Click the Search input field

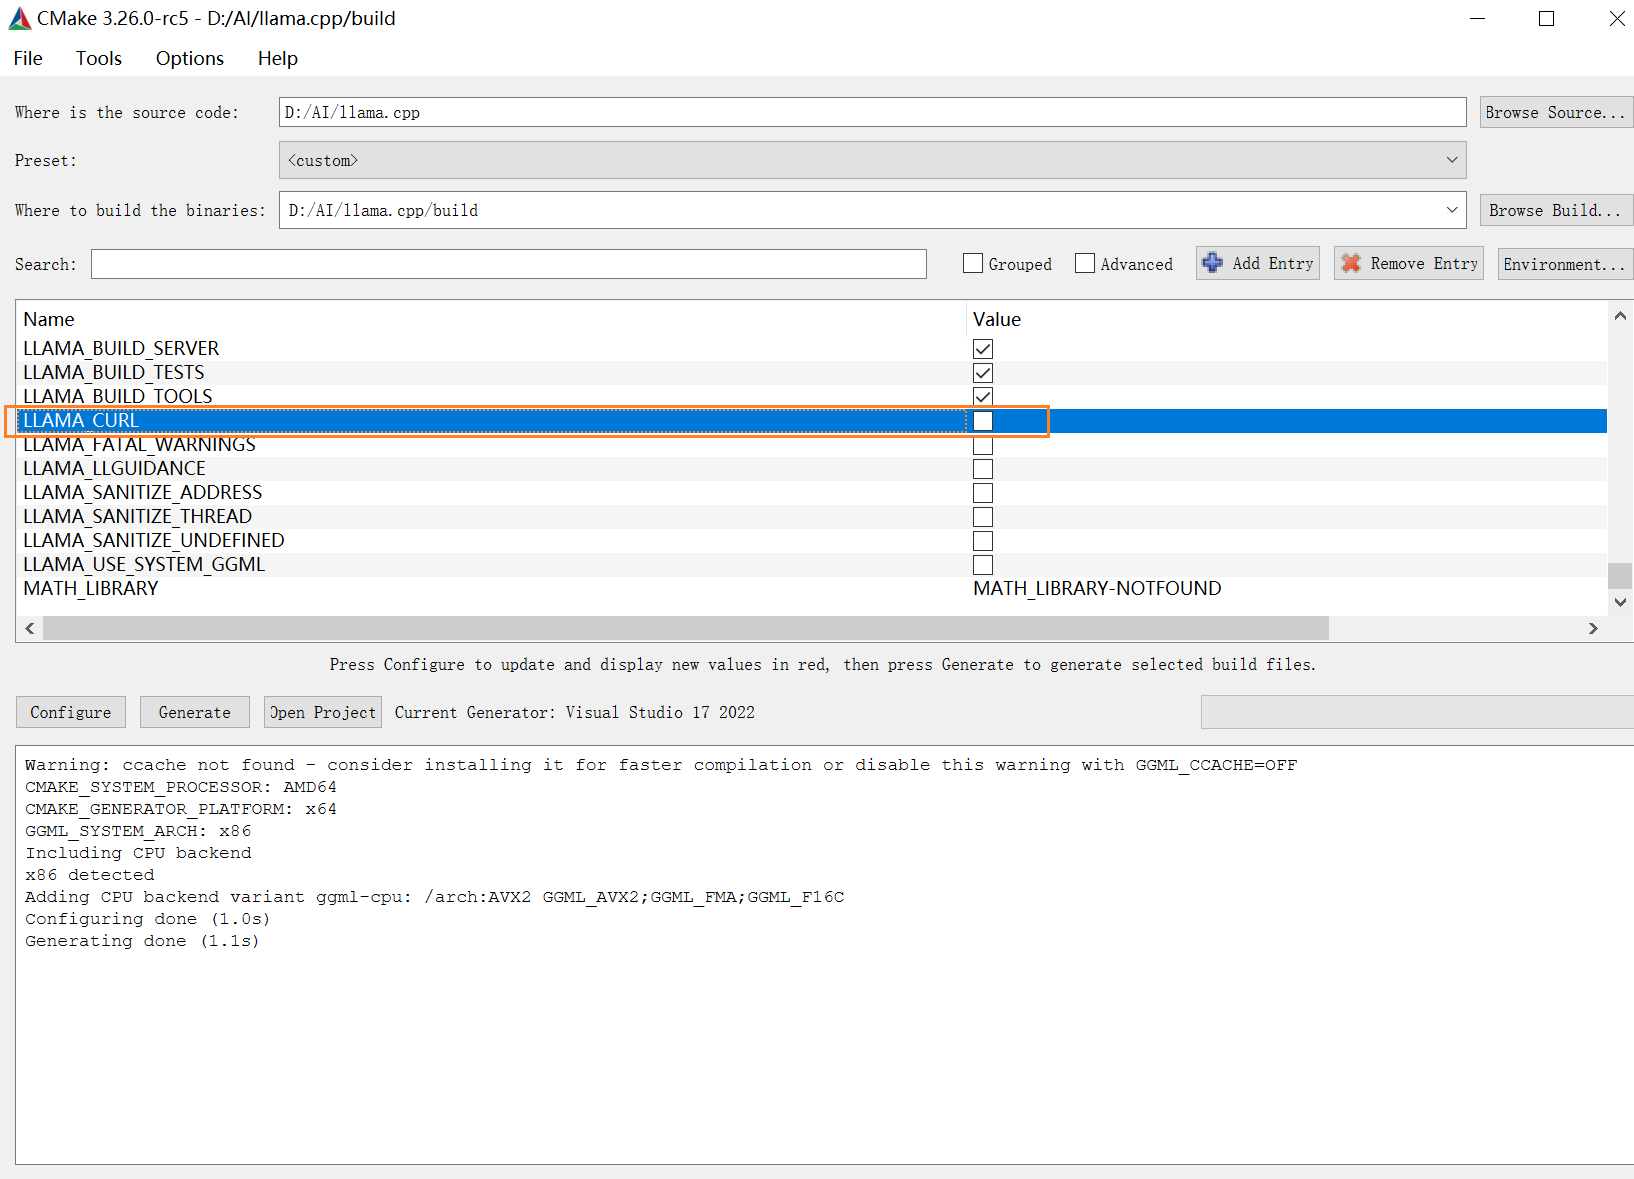[x=509, y=264]
